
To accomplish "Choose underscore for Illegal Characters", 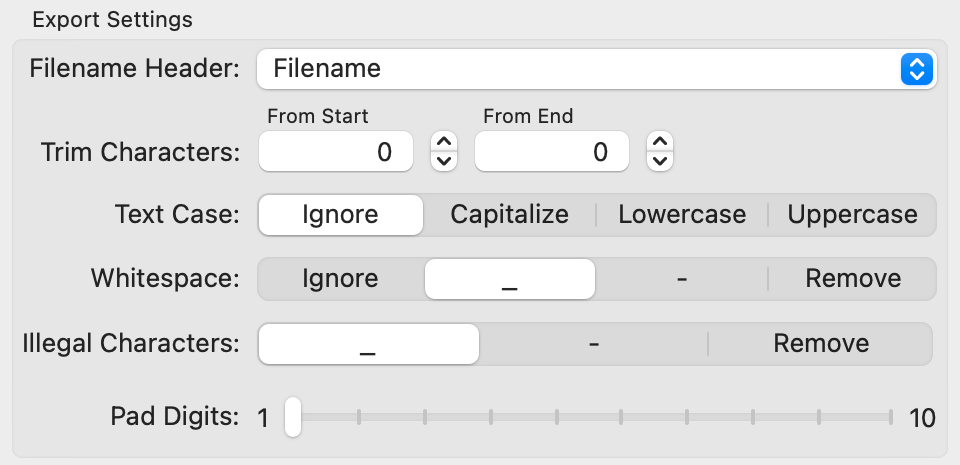I will point(368,344).
